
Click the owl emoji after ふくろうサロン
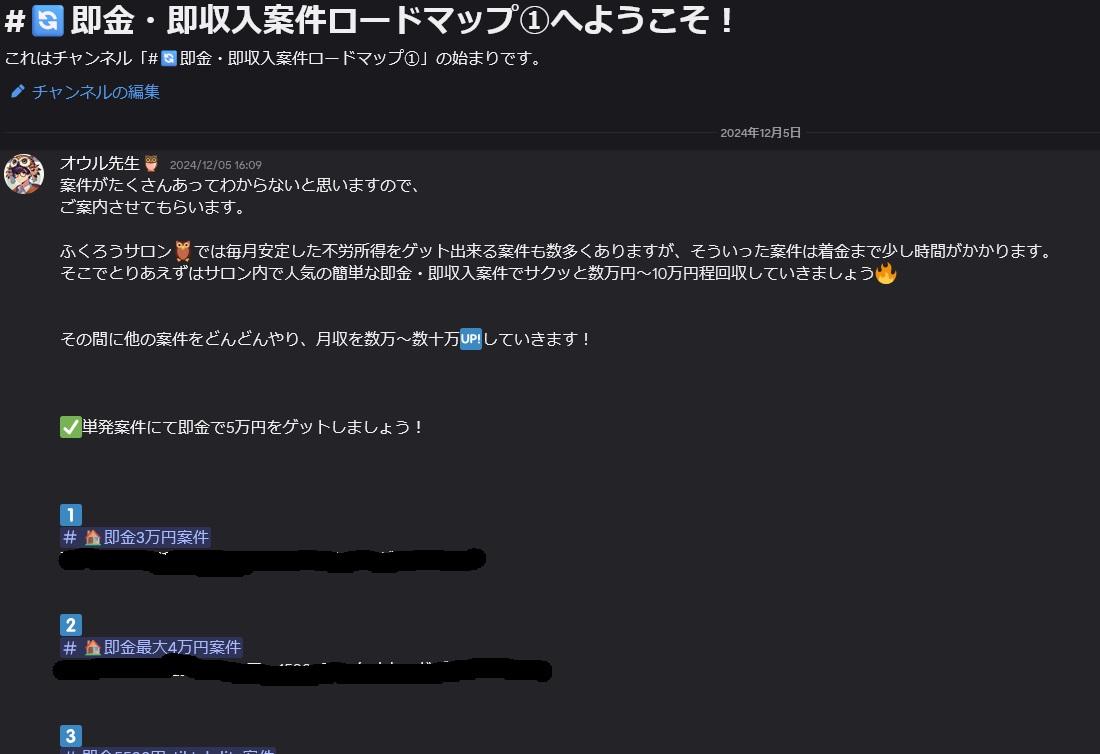[183, 250]
